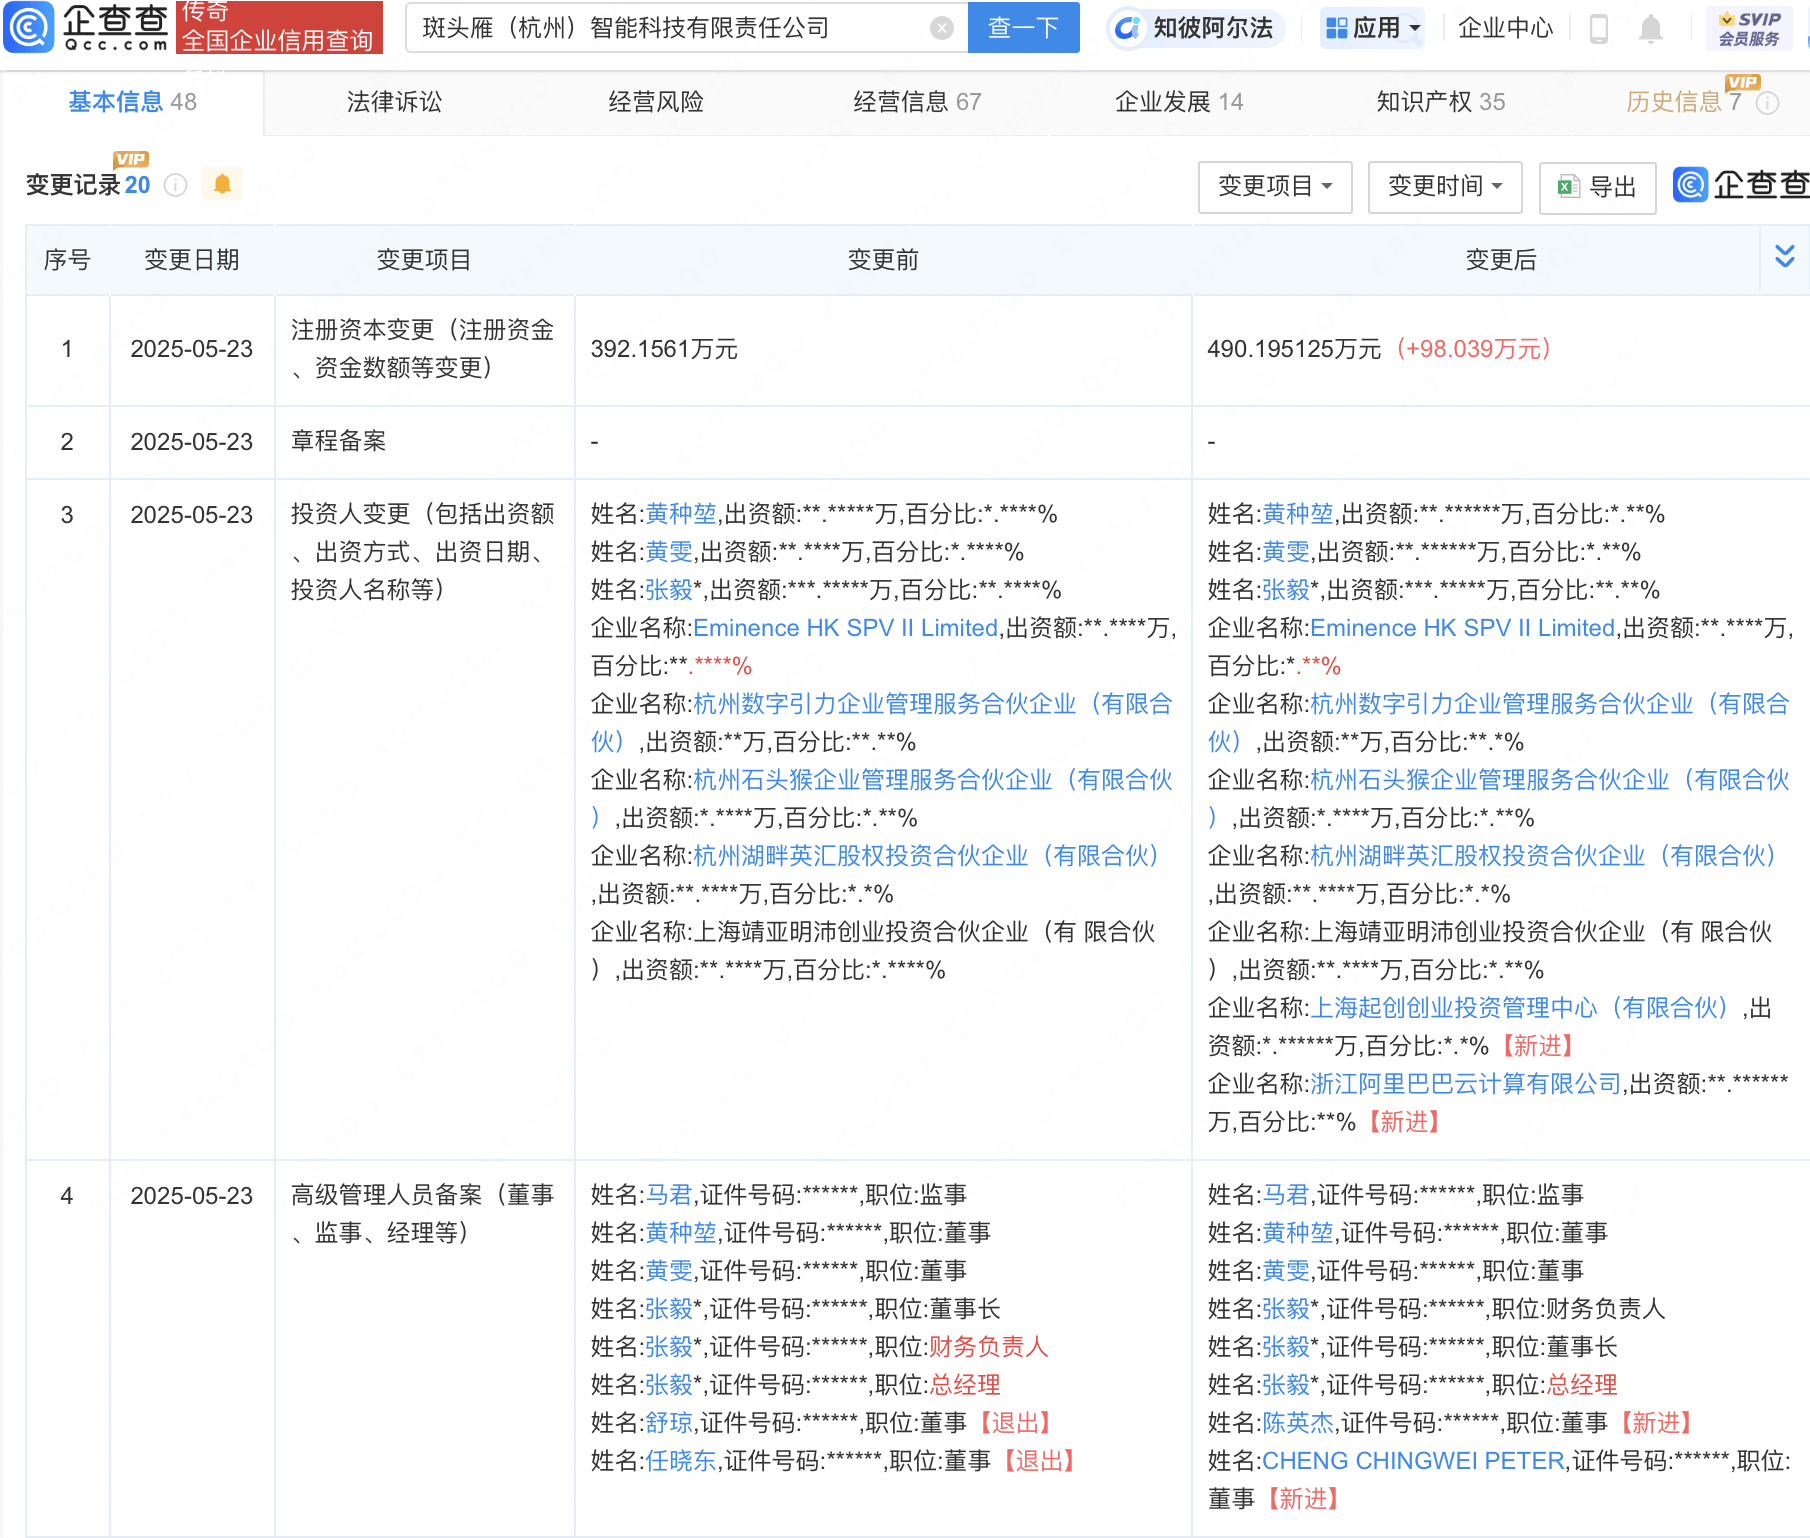Open notifications bell in header
1810x1538 pixels.
point(1651,28)
